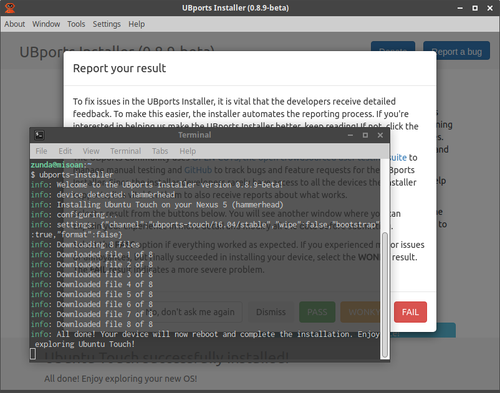Open the Window menu in UBports Installer
500x393 pixels.
coord(46,24)
